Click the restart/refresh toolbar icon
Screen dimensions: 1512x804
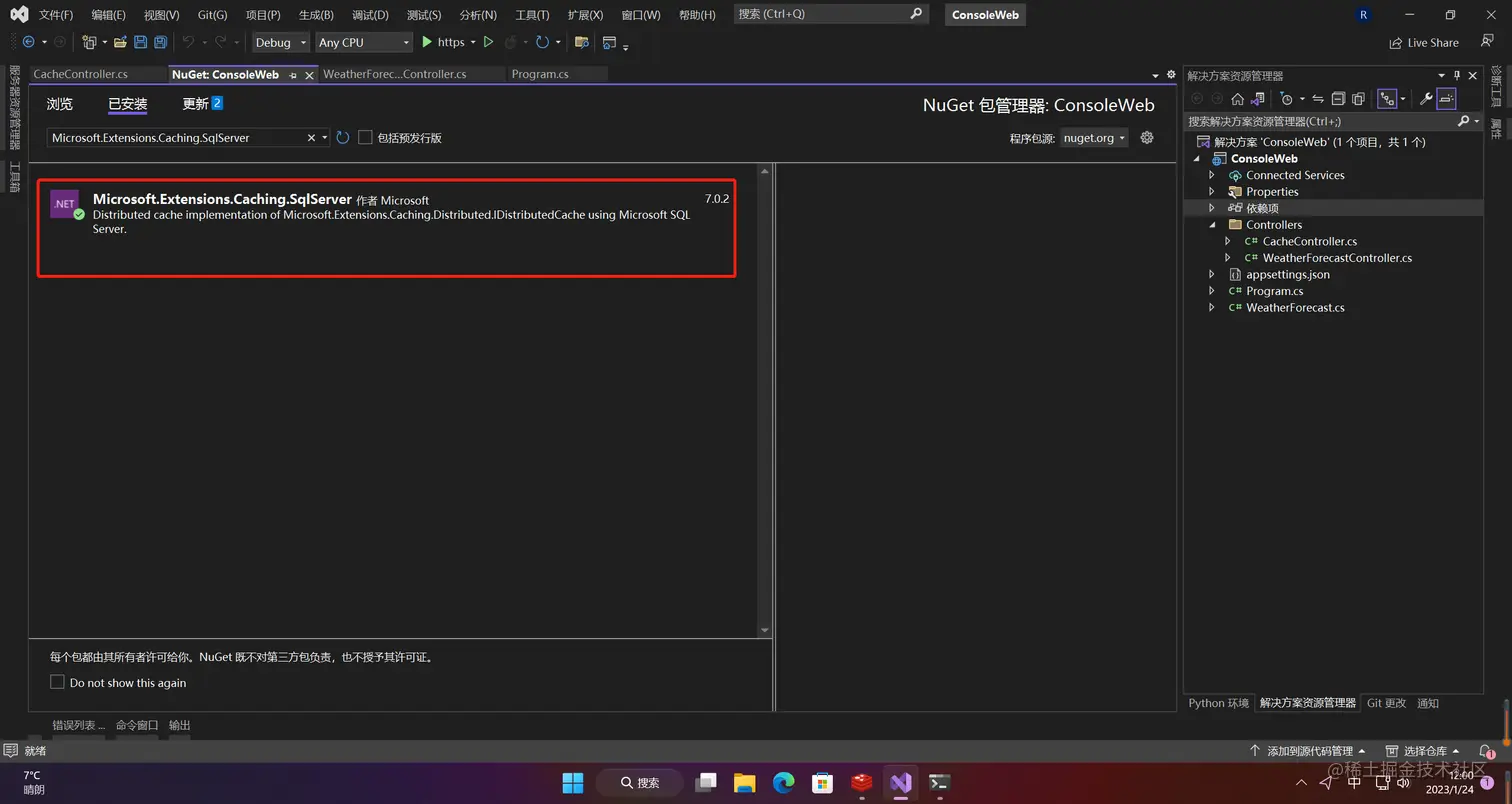pyautogui.click(x=542, y=42)
